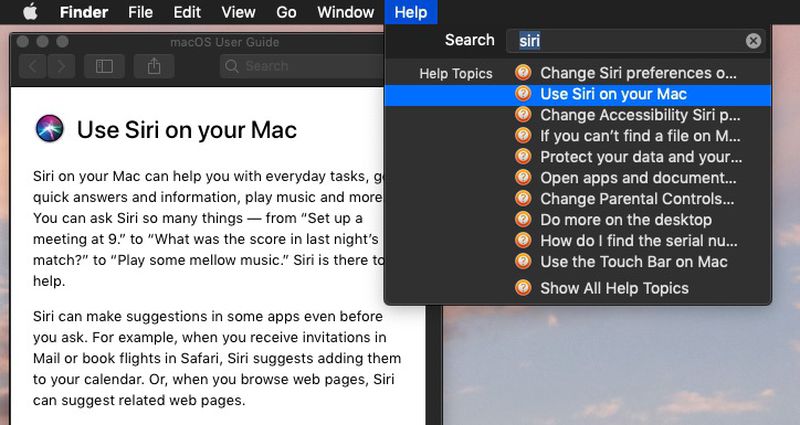800x425 pixels.
Task: Click help icon beside Change Parental Controls
Action: pos(523,198)
